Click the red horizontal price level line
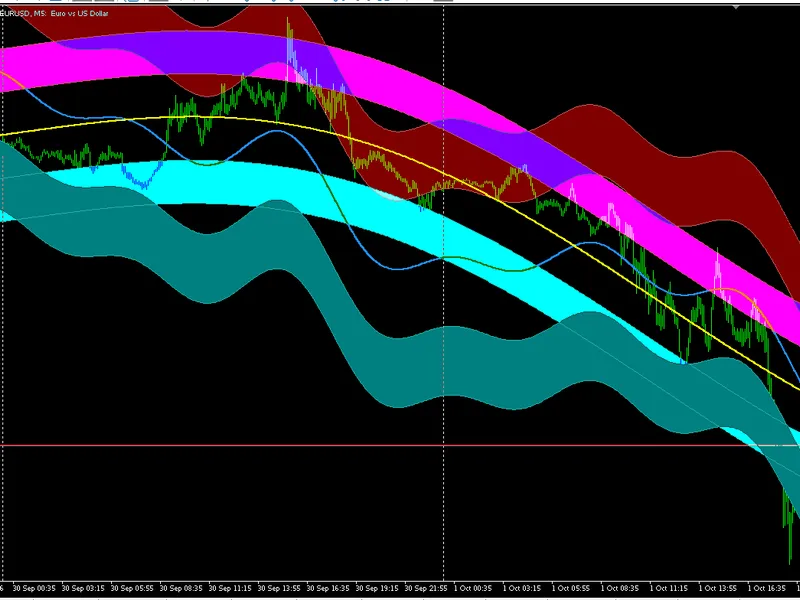Viewport: 800px width, 600px height. click(400, 445)
